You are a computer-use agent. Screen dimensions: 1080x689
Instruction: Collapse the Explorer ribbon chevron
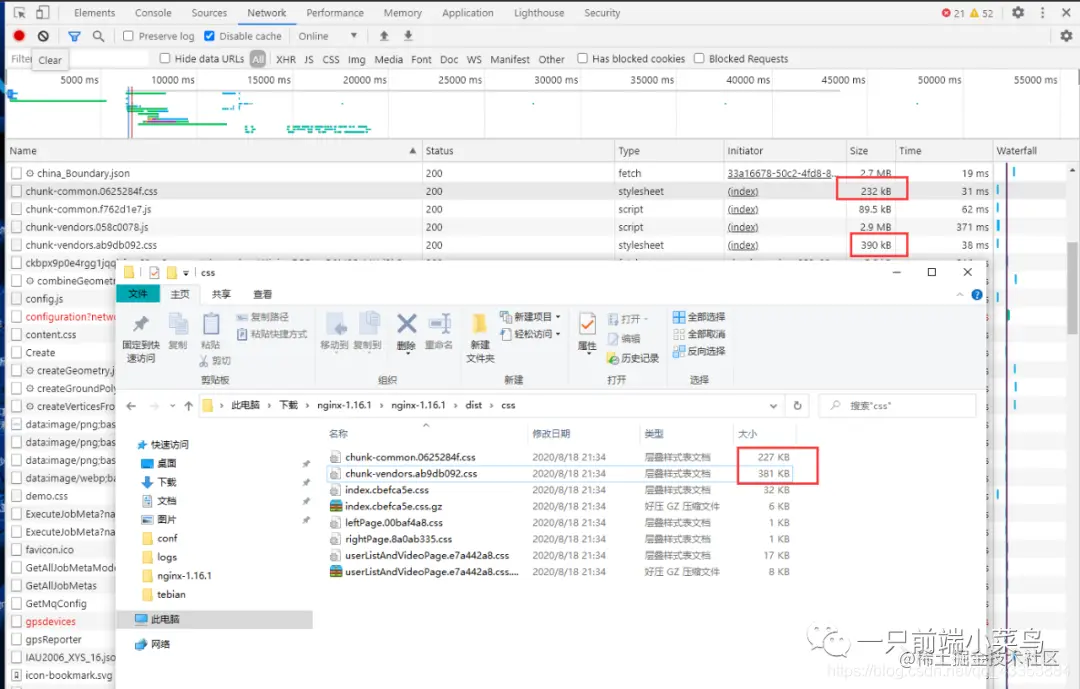click(x=959, y=295)
